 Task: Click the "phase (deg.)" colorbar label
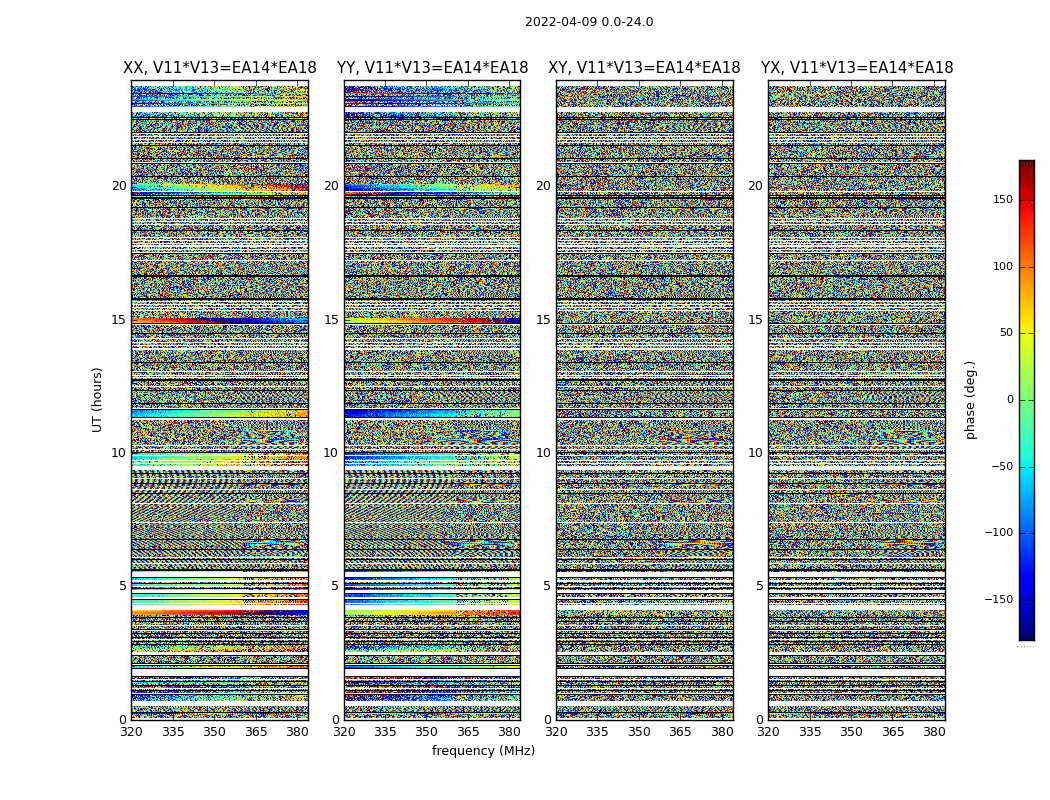[970, 400]
